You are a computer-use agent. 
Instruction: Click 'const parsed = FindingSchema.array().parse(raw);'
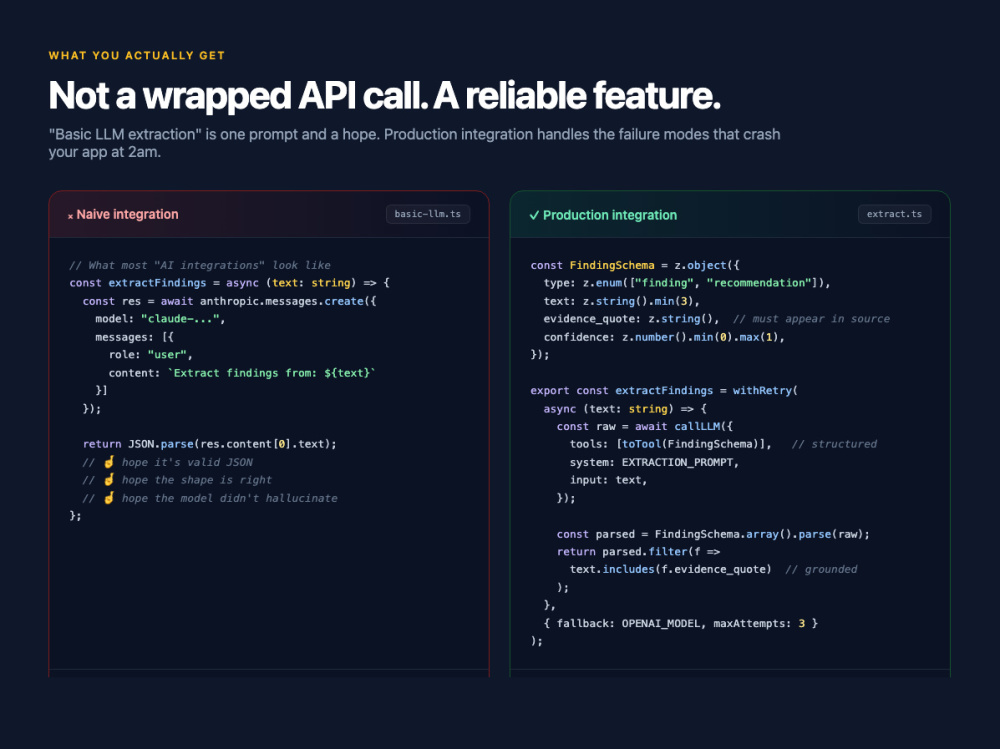coord(713,534)
